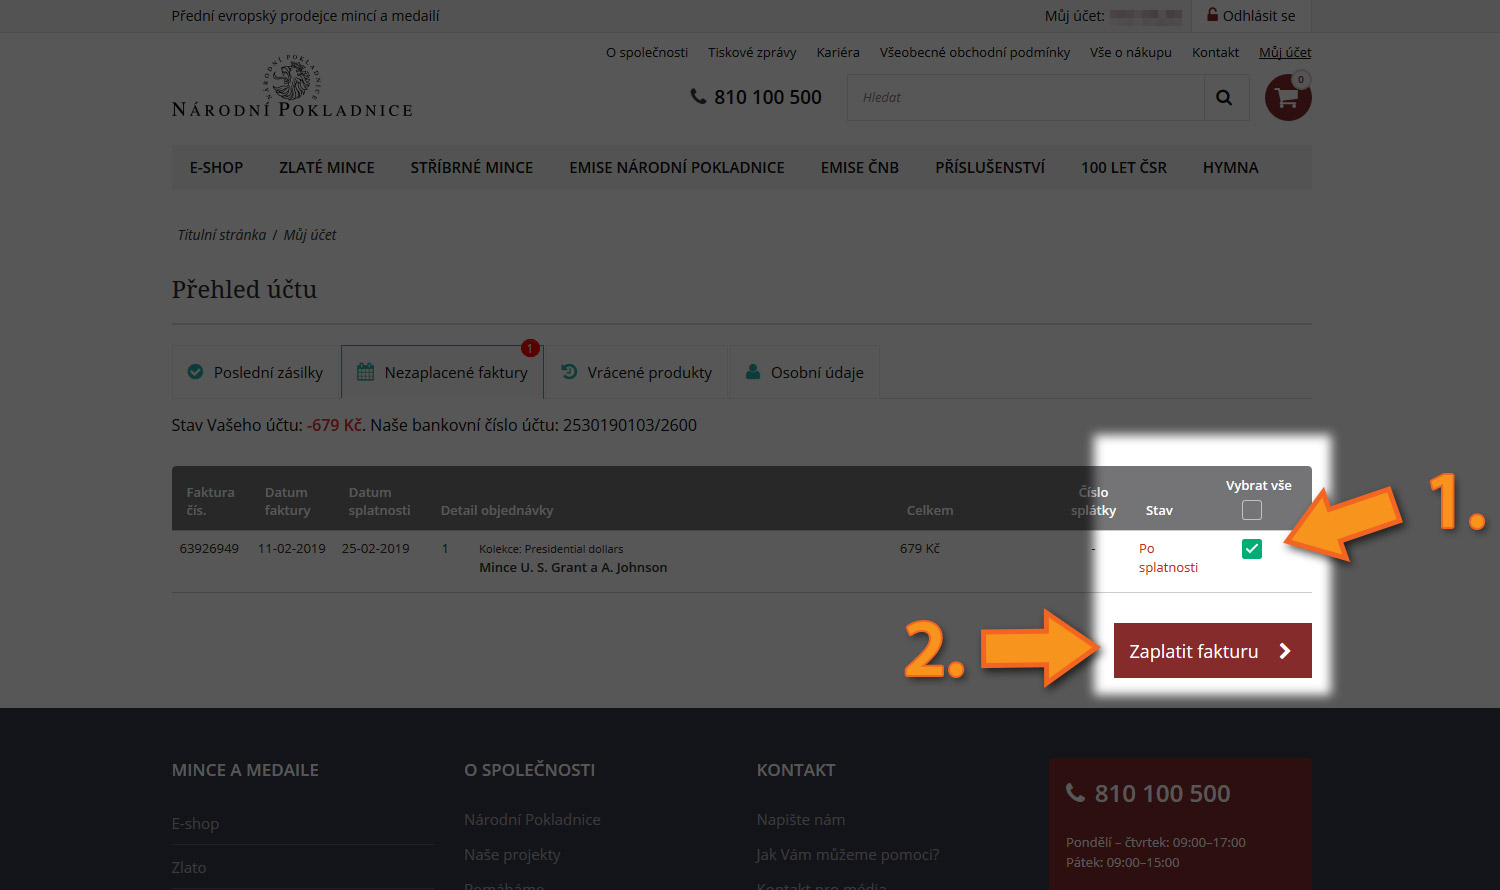Click the invoice date 11-02-2019
The height and width of the screenshot is (890, 1500).
coord(292,549)
